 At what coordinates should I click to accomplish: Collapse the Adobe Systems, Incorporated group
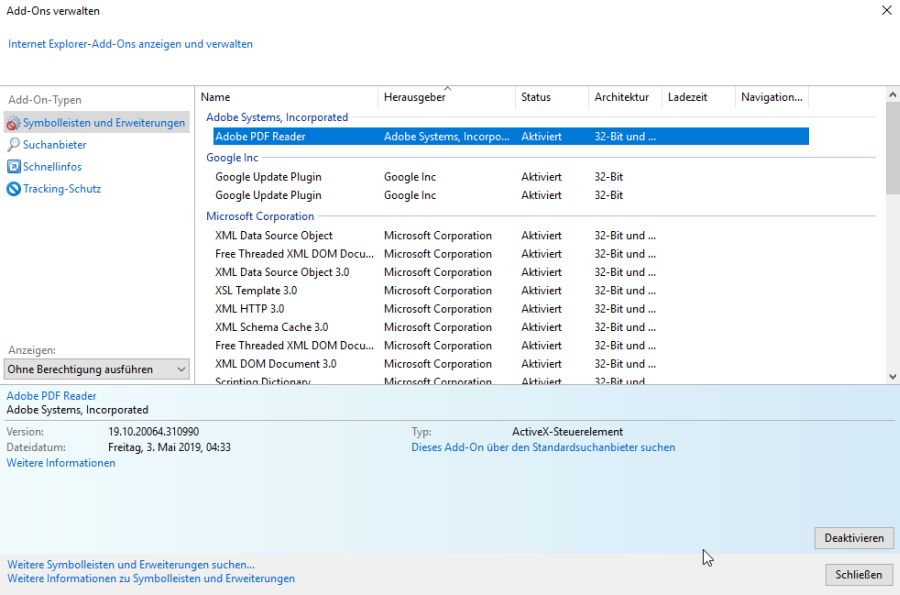click(x=277, y=117)
